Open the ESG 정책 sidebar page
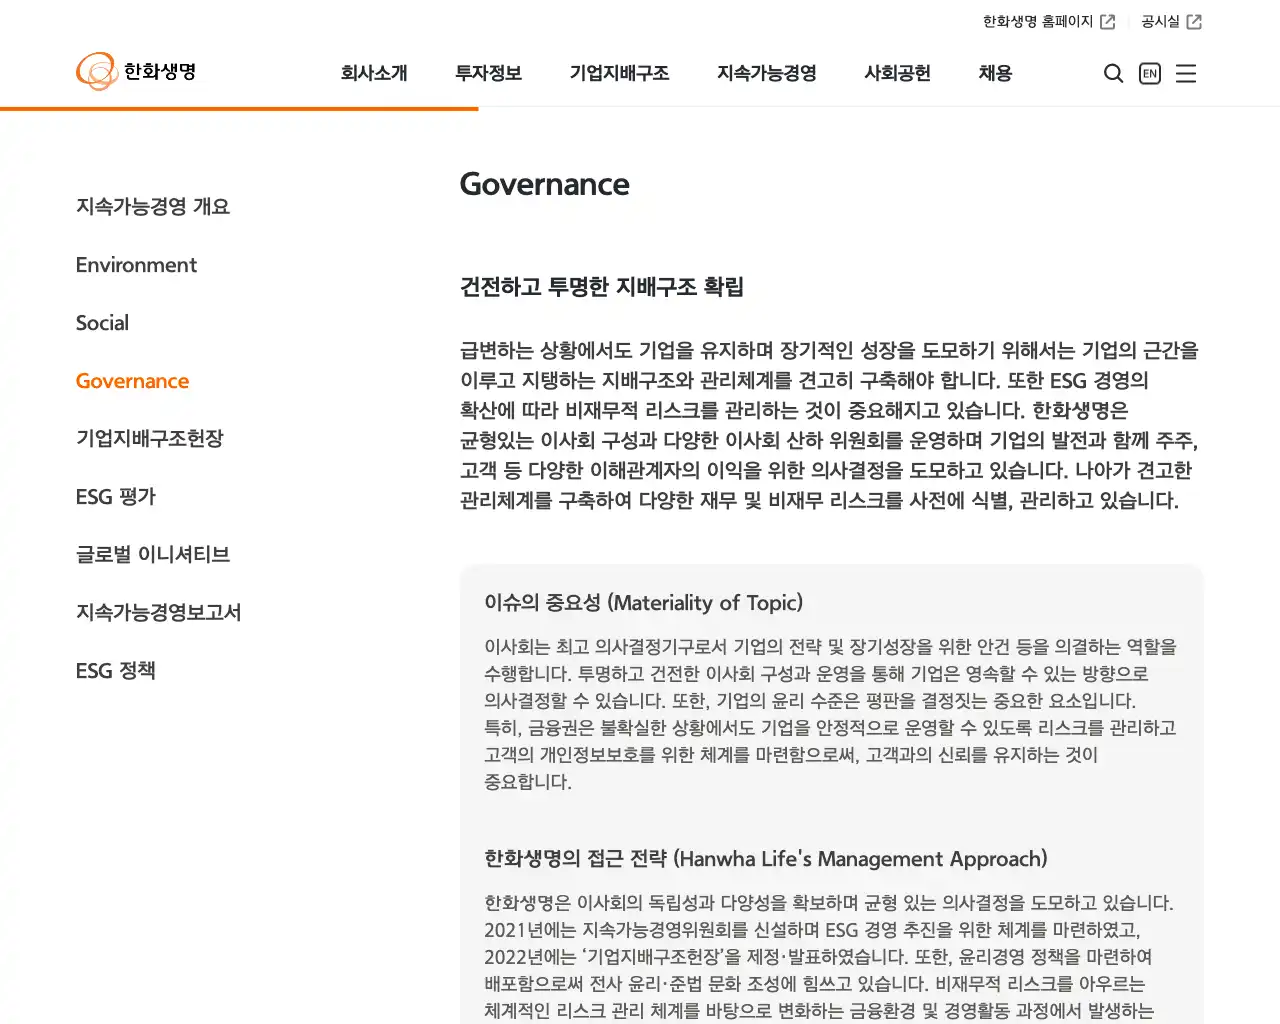The width and height of the screenshot is (1280, 1024). 115,670
